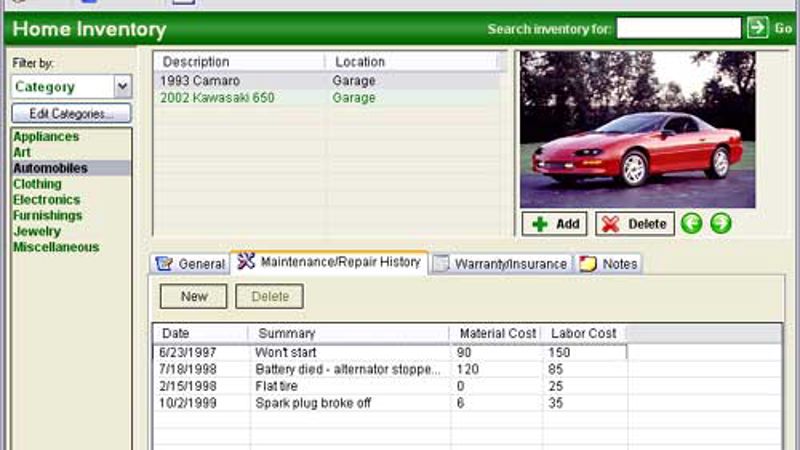The width and height of the screenshot is (800, 450).
Task: Select the 1993 Camaro row
Action: pyautogui.click(x=327, y=81)
